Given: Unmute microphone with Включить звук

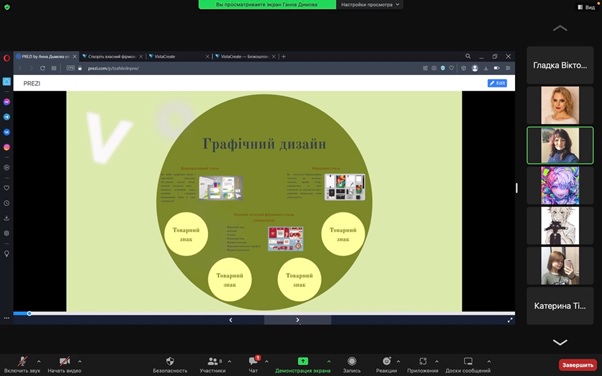Looking at the screenshot, I should (x=22, y=365).
